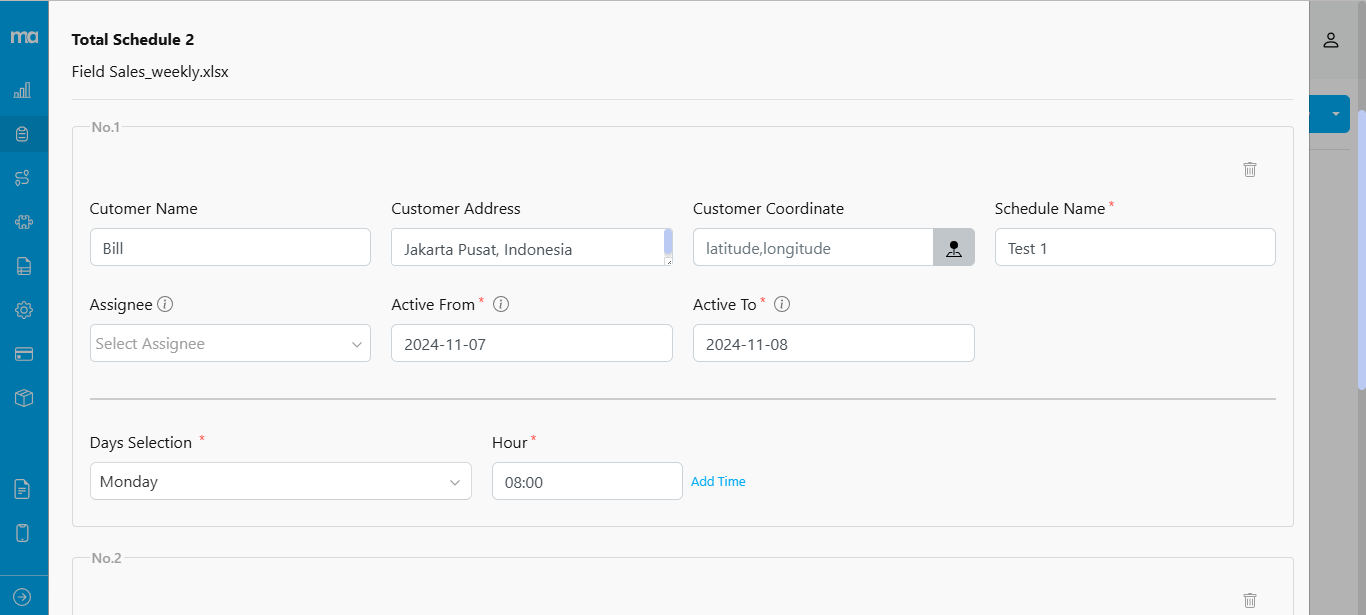Screen dimensions: 1366x615
Task: Click the blue dropdown arrow button
Action: click(1335, 114)
